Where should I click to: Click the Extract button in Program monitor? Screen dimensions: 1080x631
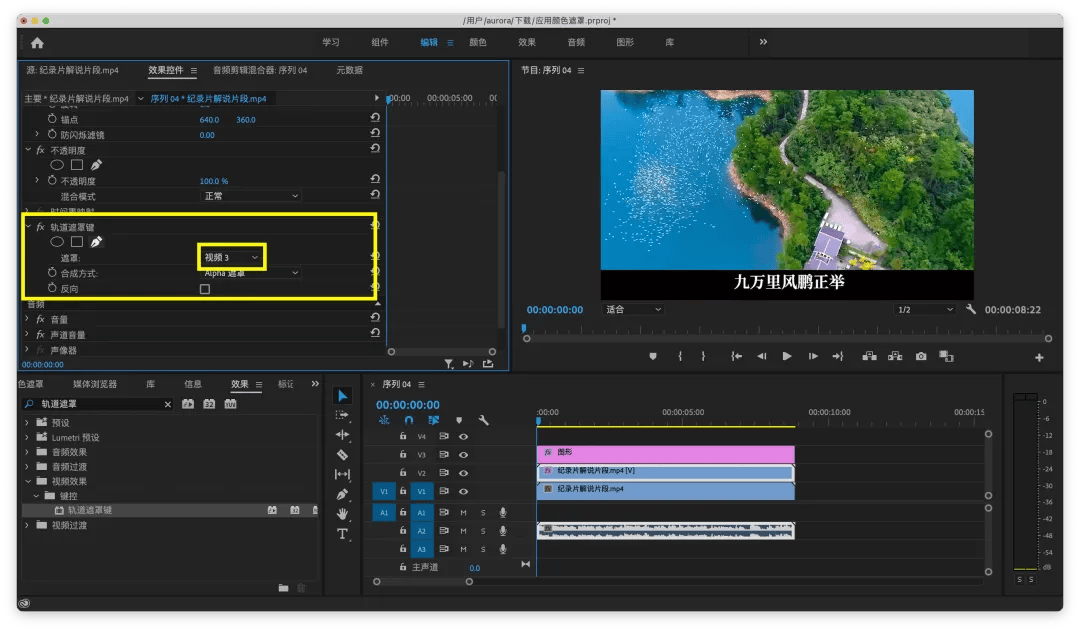pos(895,356)
